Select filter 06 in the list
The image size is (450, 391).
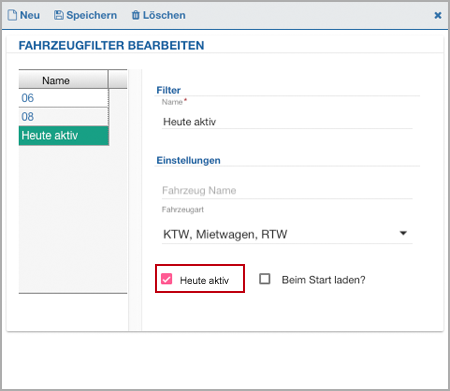coord(64,98)
